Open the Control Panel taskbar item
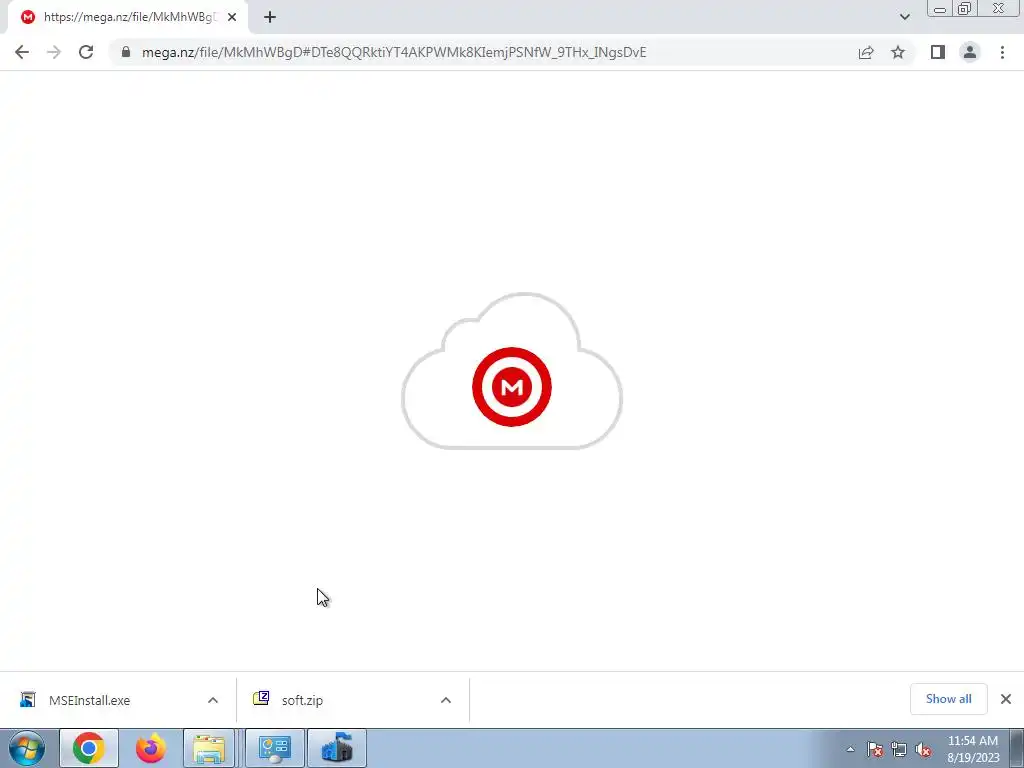 pos(274,748)
